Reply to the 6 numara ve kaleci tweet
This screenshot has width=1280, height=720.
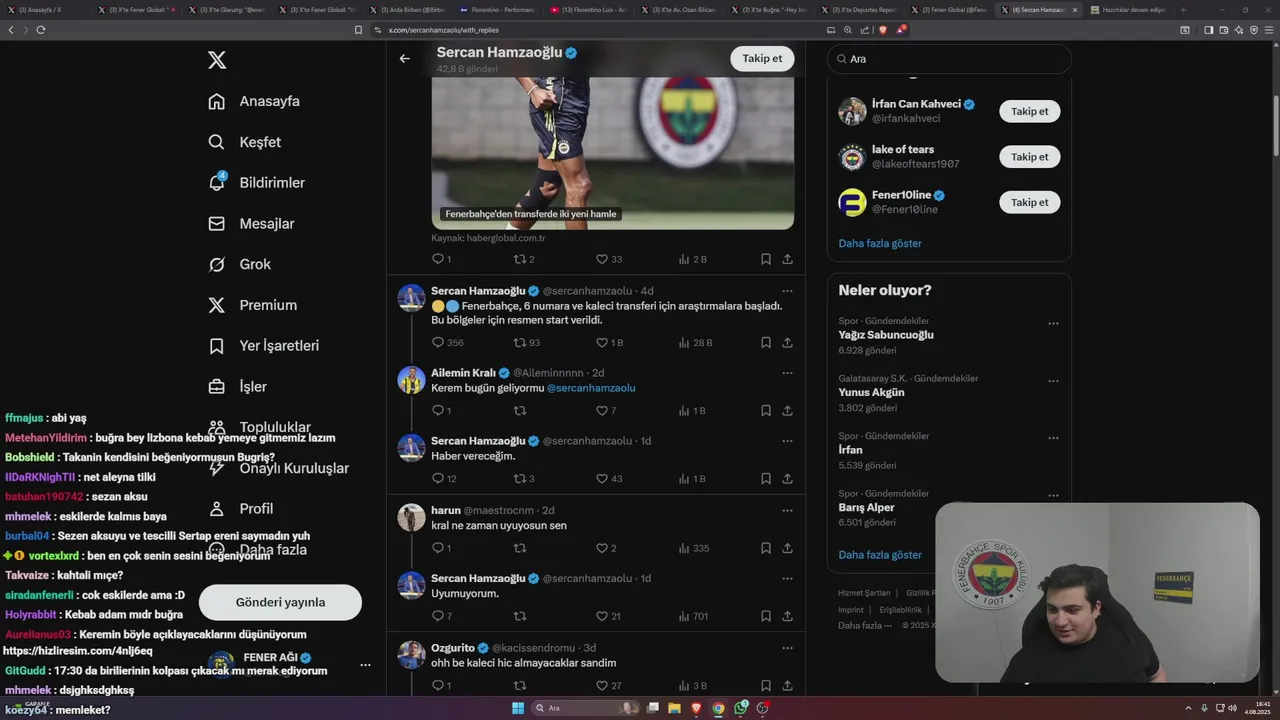(437, 342)
